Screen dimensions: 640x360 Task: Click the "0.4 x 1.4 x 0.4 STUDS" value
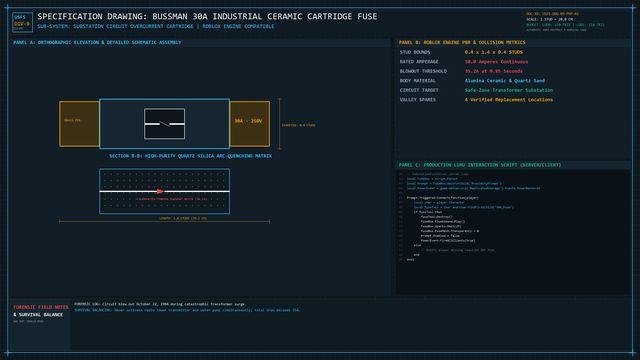coord(493,52)
